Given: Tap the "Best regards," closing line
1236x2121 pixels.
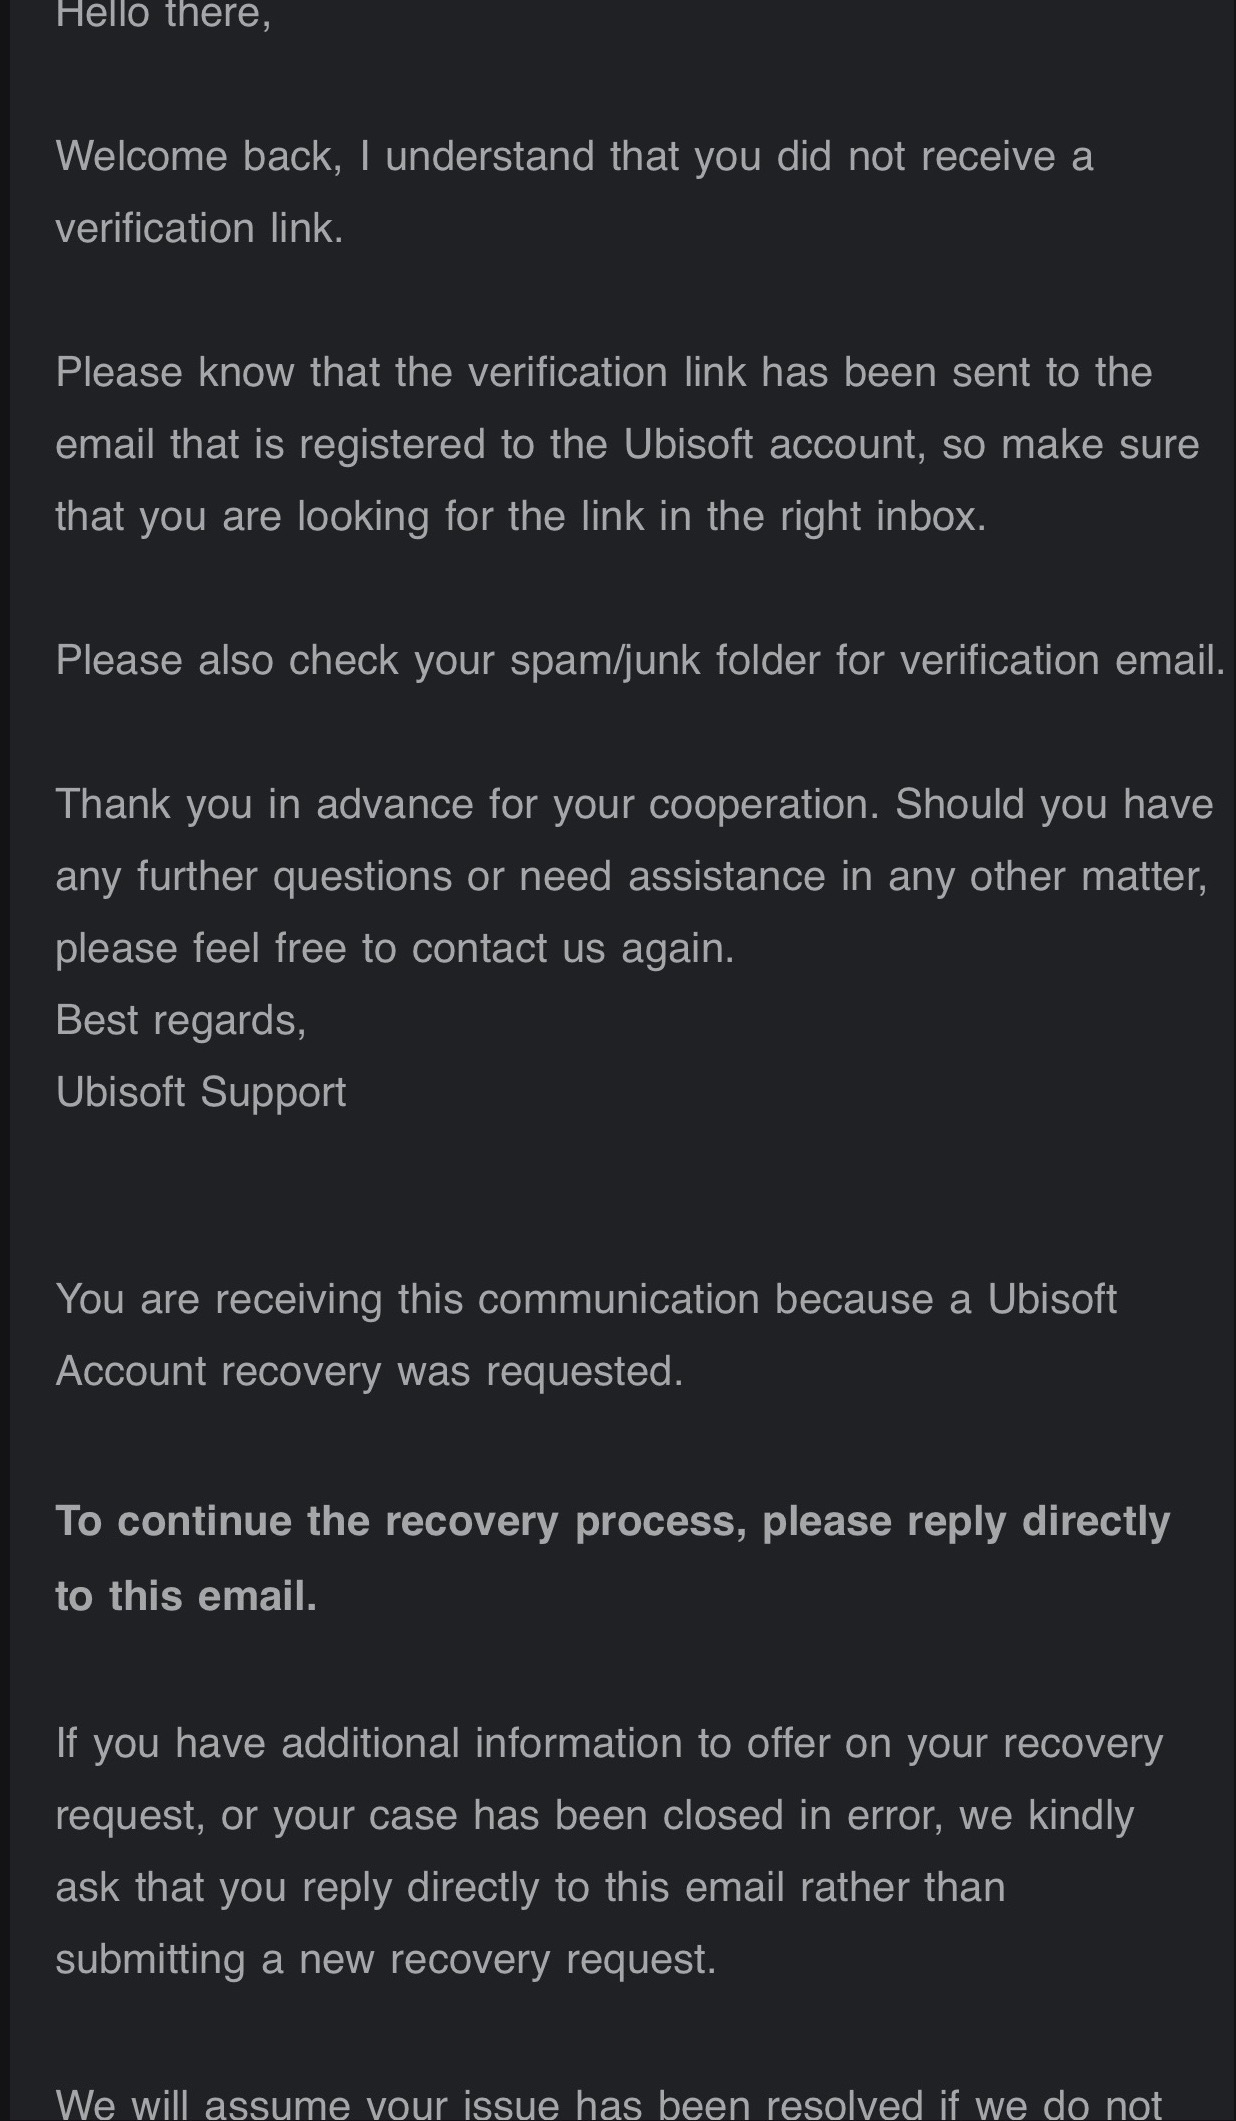Looking at the screenshot, I should pyautogui.click(x=181, y=1020).
